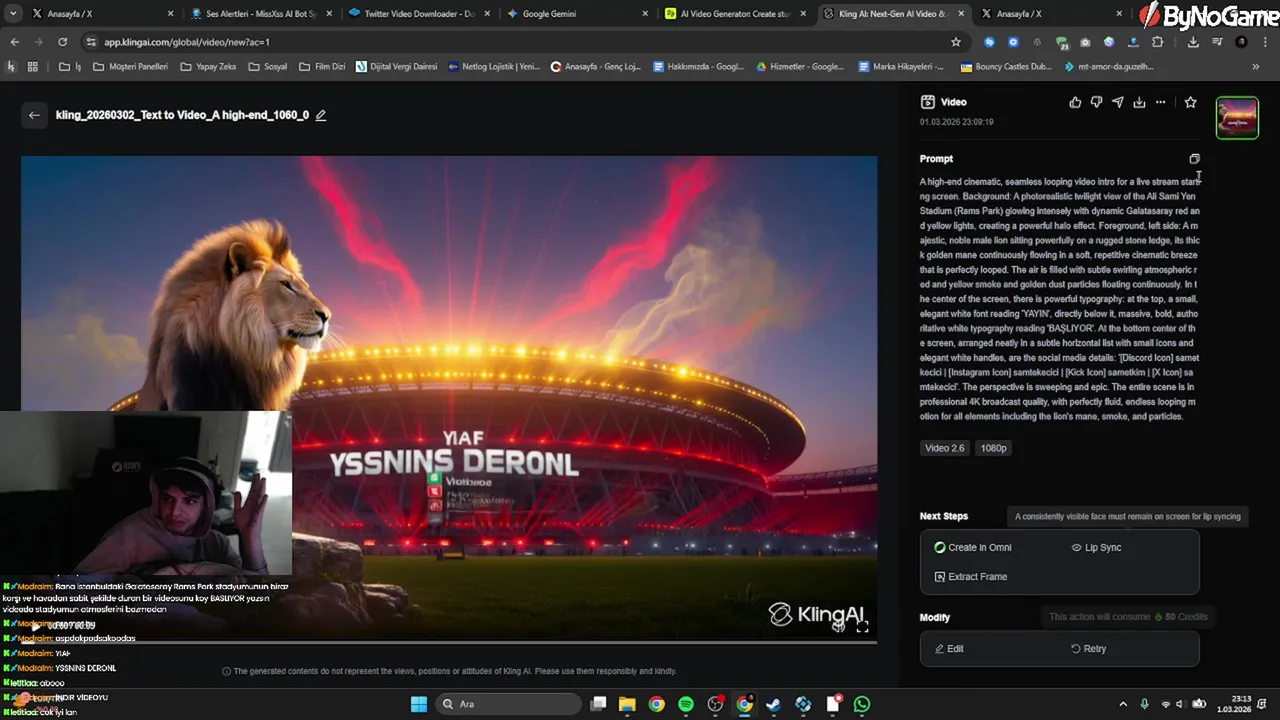Mute the video player volume
This screenshot has width=1280, height=720.
pyautogui.click(x=838, y=627)
